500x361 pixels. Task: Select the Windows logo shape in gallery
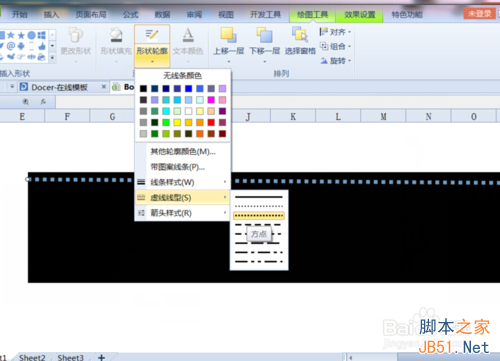42,35
